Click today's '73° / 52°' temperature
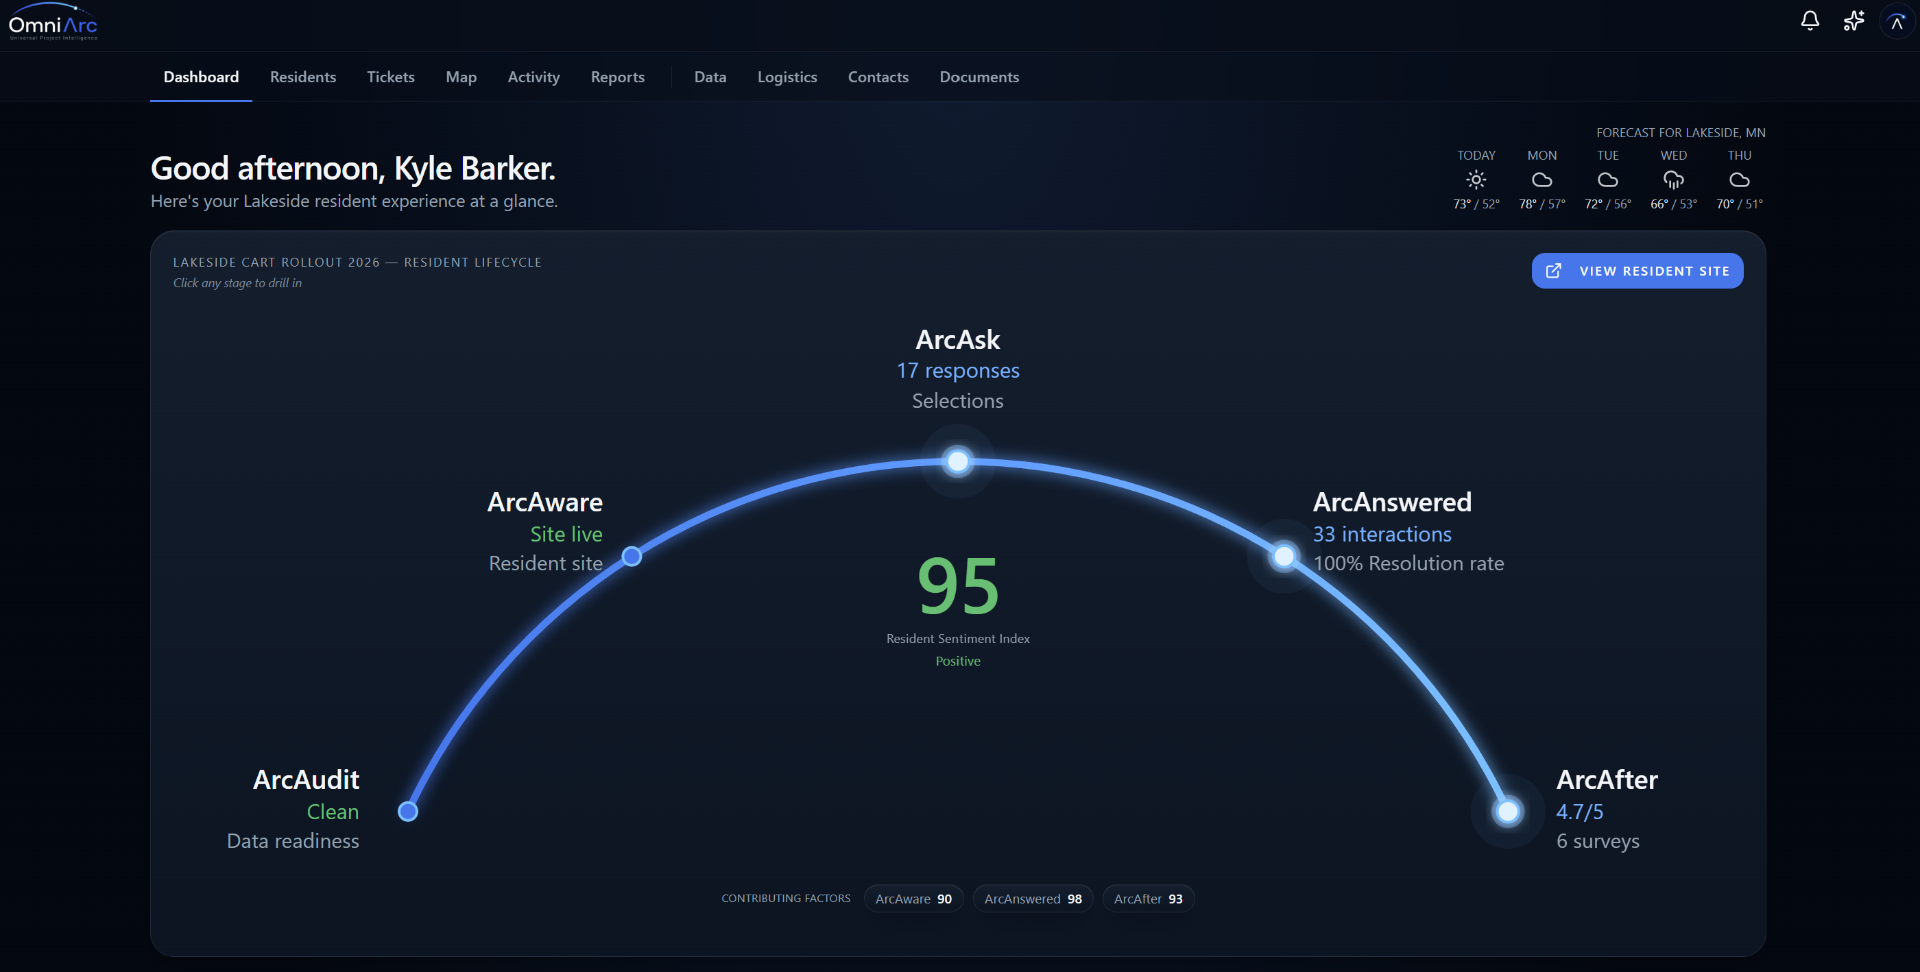Image resolution: width=1920 pixels, height=972 pixels. [x=1476, y=204]
